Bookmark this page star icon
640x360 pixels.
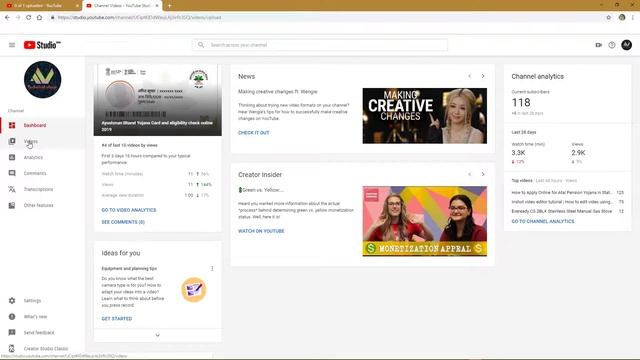609,18
